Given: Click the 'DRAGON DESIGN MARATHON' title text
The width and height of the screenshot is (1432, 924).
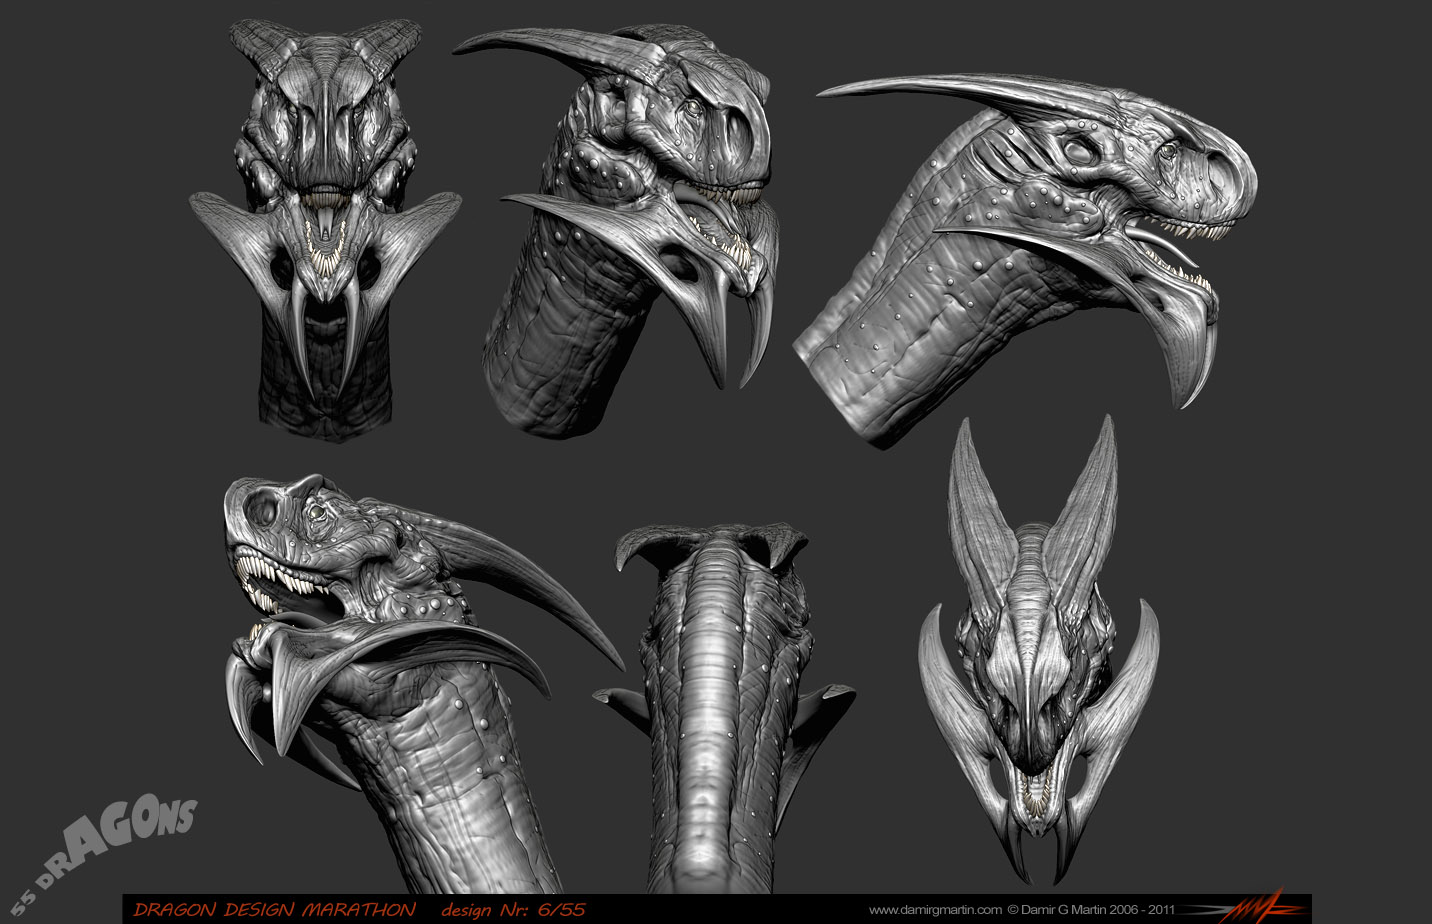Looking at the screenshot, I should tap(274, 909).
